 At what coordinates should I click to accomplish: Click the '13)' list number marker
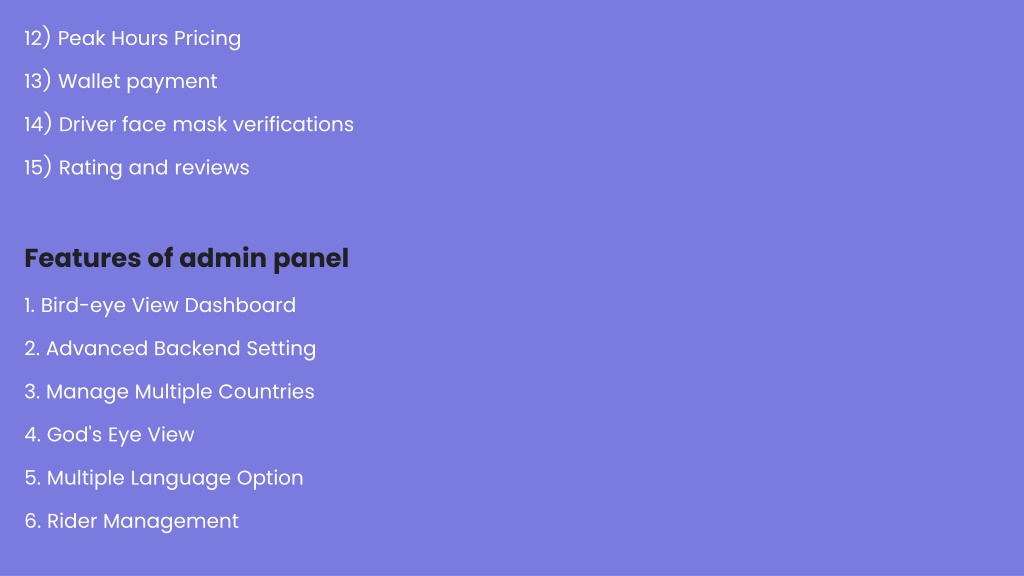37,81
